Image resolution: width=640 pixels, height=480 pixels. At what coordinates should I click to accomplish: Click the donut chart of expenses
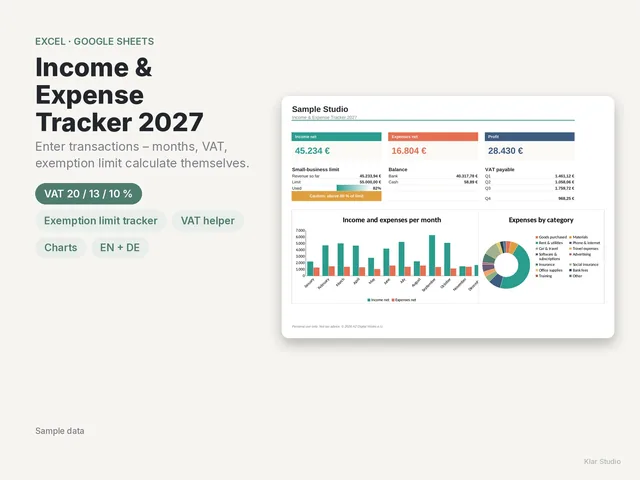coord(506,265)
